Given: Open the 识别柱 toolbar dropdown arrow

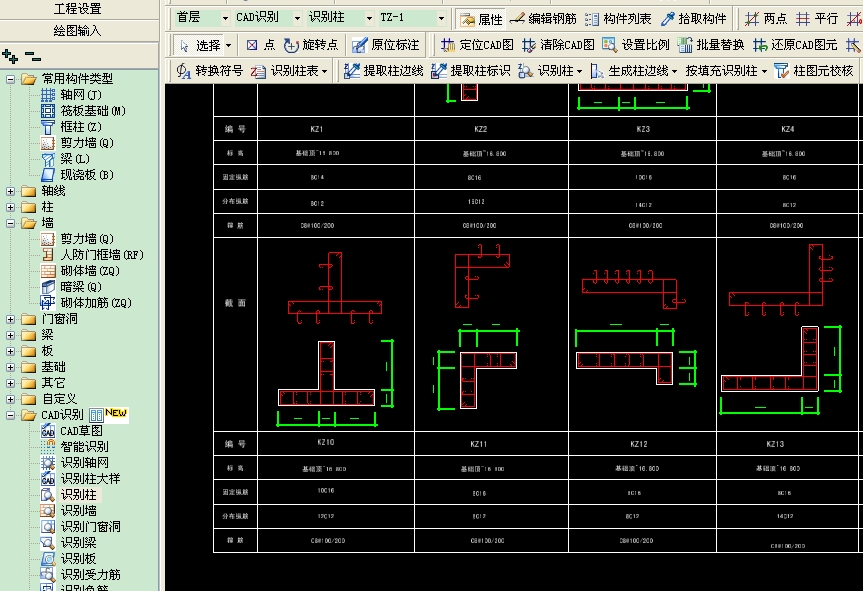Looking at the screenshot, I should (579, 72).
